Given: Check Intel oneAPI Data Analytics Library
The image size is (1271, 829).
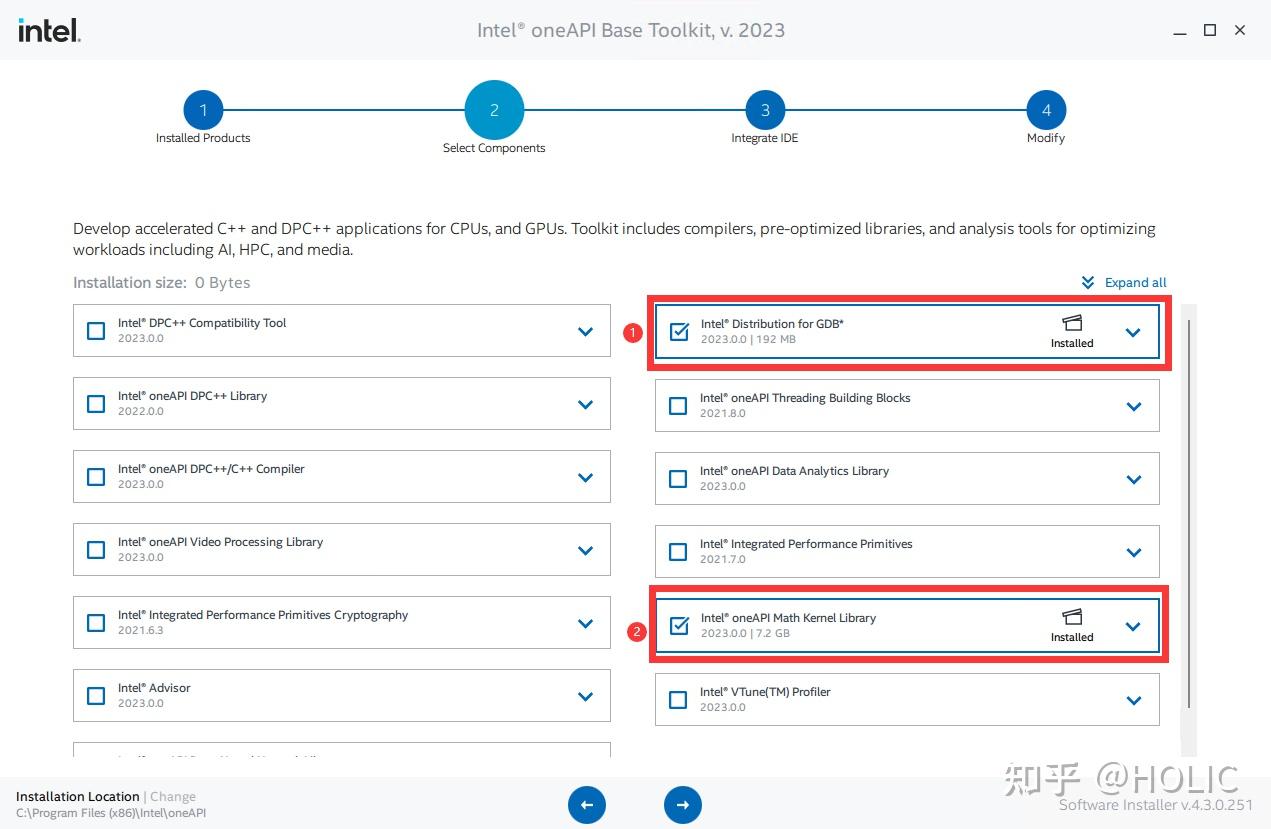Looking at the screenshot, I should (678, 479).
